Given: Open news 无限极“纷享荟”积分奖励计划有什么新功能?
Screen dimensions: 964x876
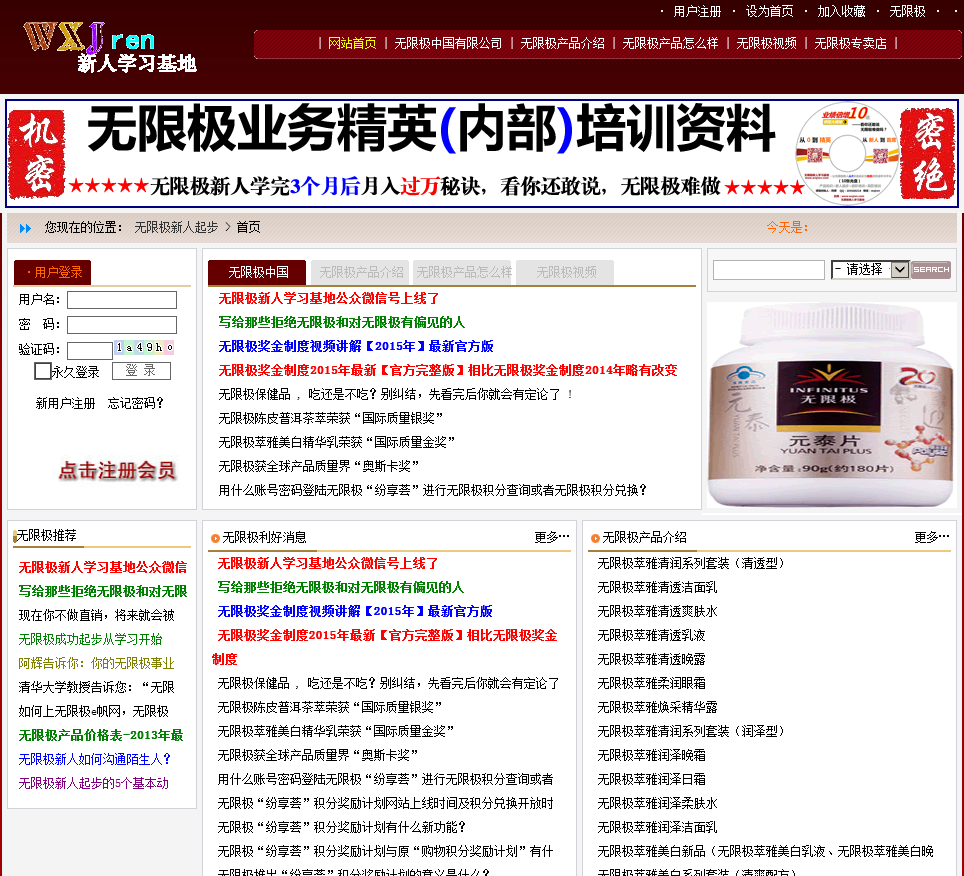Looking at the screenshot, I should [342, 827].
